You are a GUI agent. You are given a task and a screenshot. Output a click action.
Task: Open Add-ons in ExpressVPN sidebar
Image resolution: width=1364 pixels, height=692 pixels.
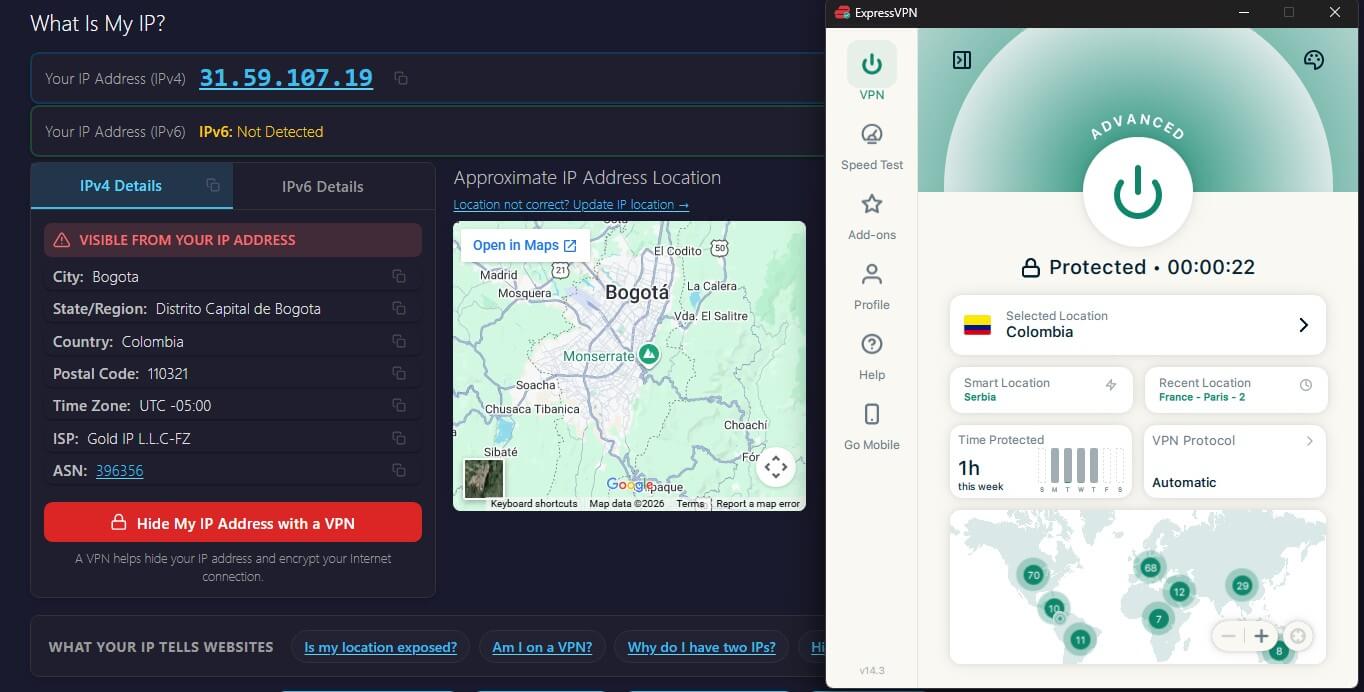[872, 216]
